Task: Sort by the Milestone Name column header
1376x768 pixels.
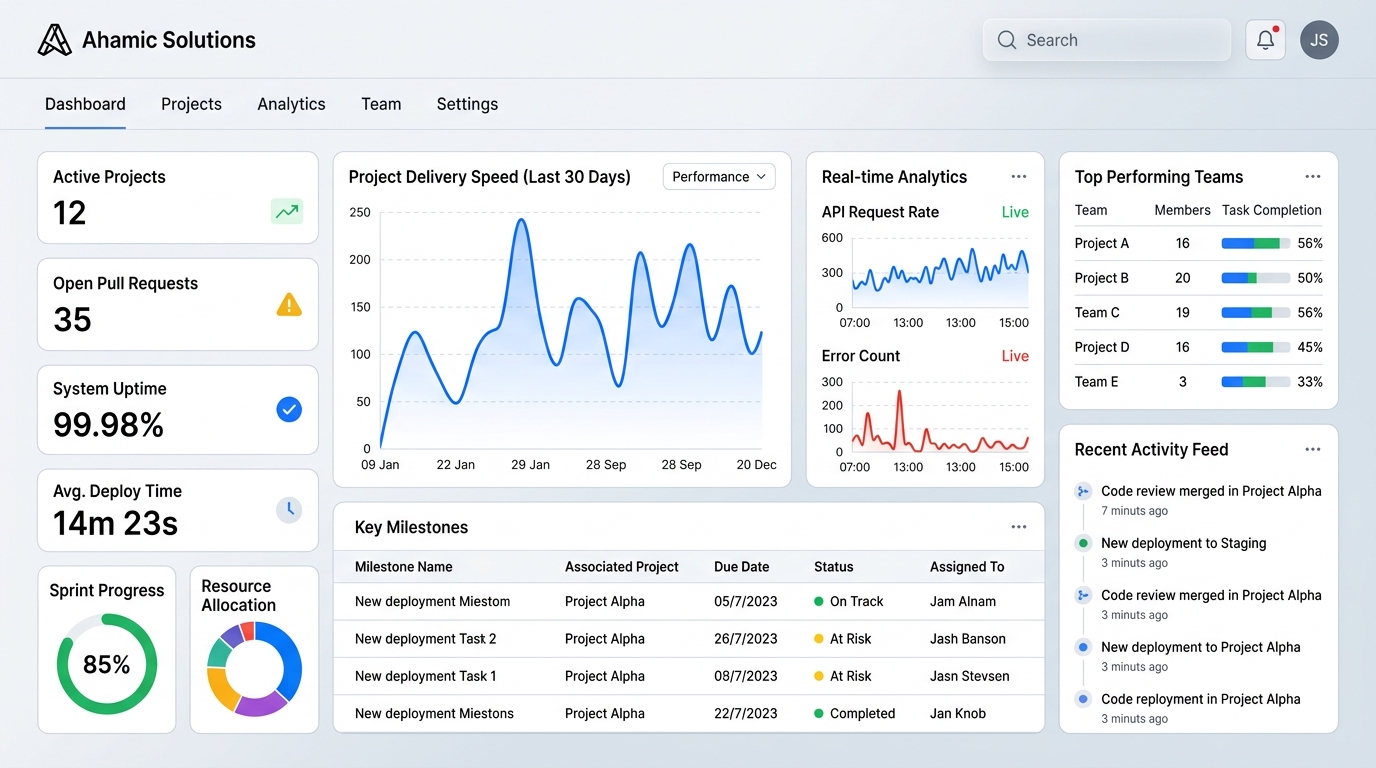Action: (404, 567)
